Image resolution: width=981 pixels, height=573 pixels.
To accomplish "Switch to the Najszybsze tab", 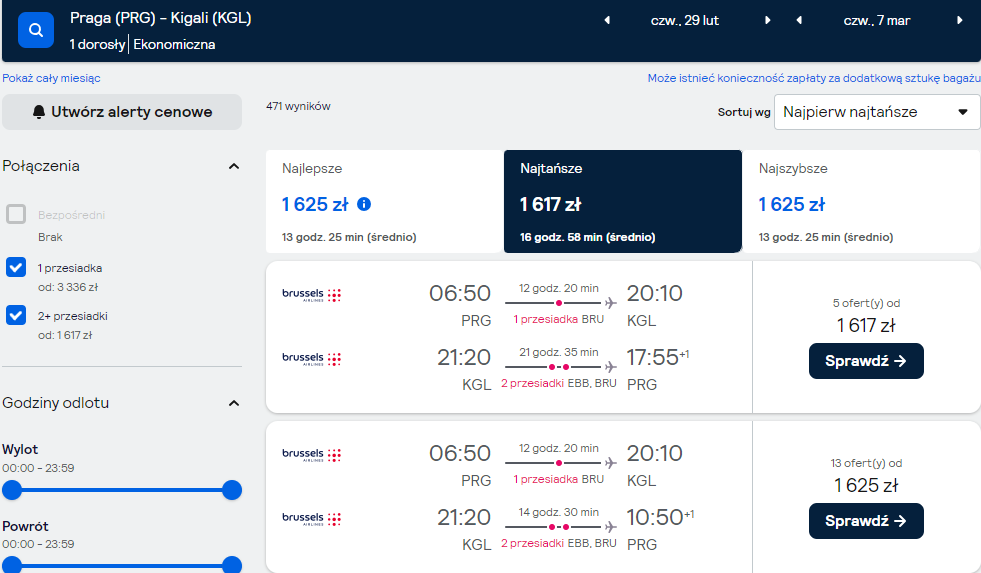I will coord(861,201).
